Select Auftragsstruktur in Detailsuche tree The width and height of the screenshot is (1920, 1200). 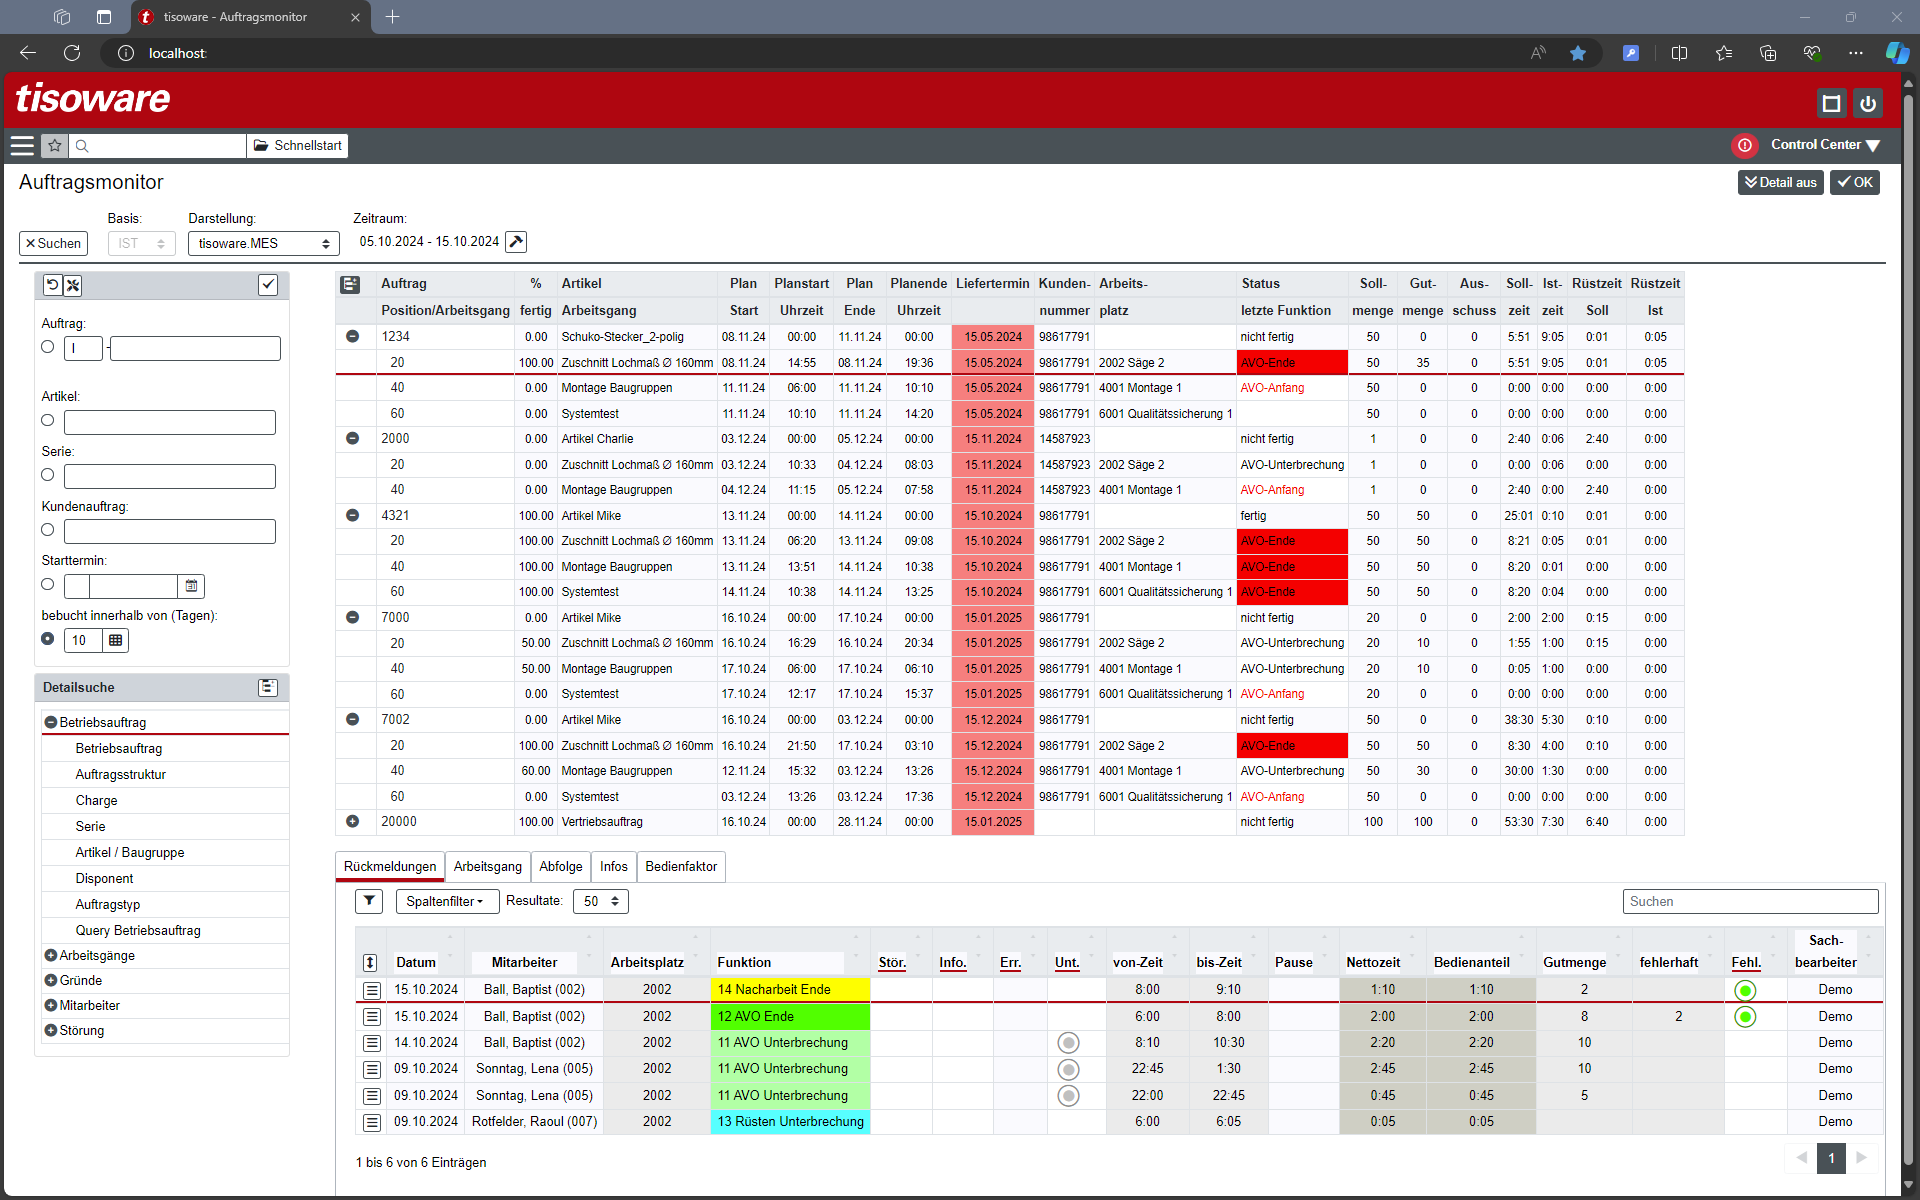(x=121, y=775)
